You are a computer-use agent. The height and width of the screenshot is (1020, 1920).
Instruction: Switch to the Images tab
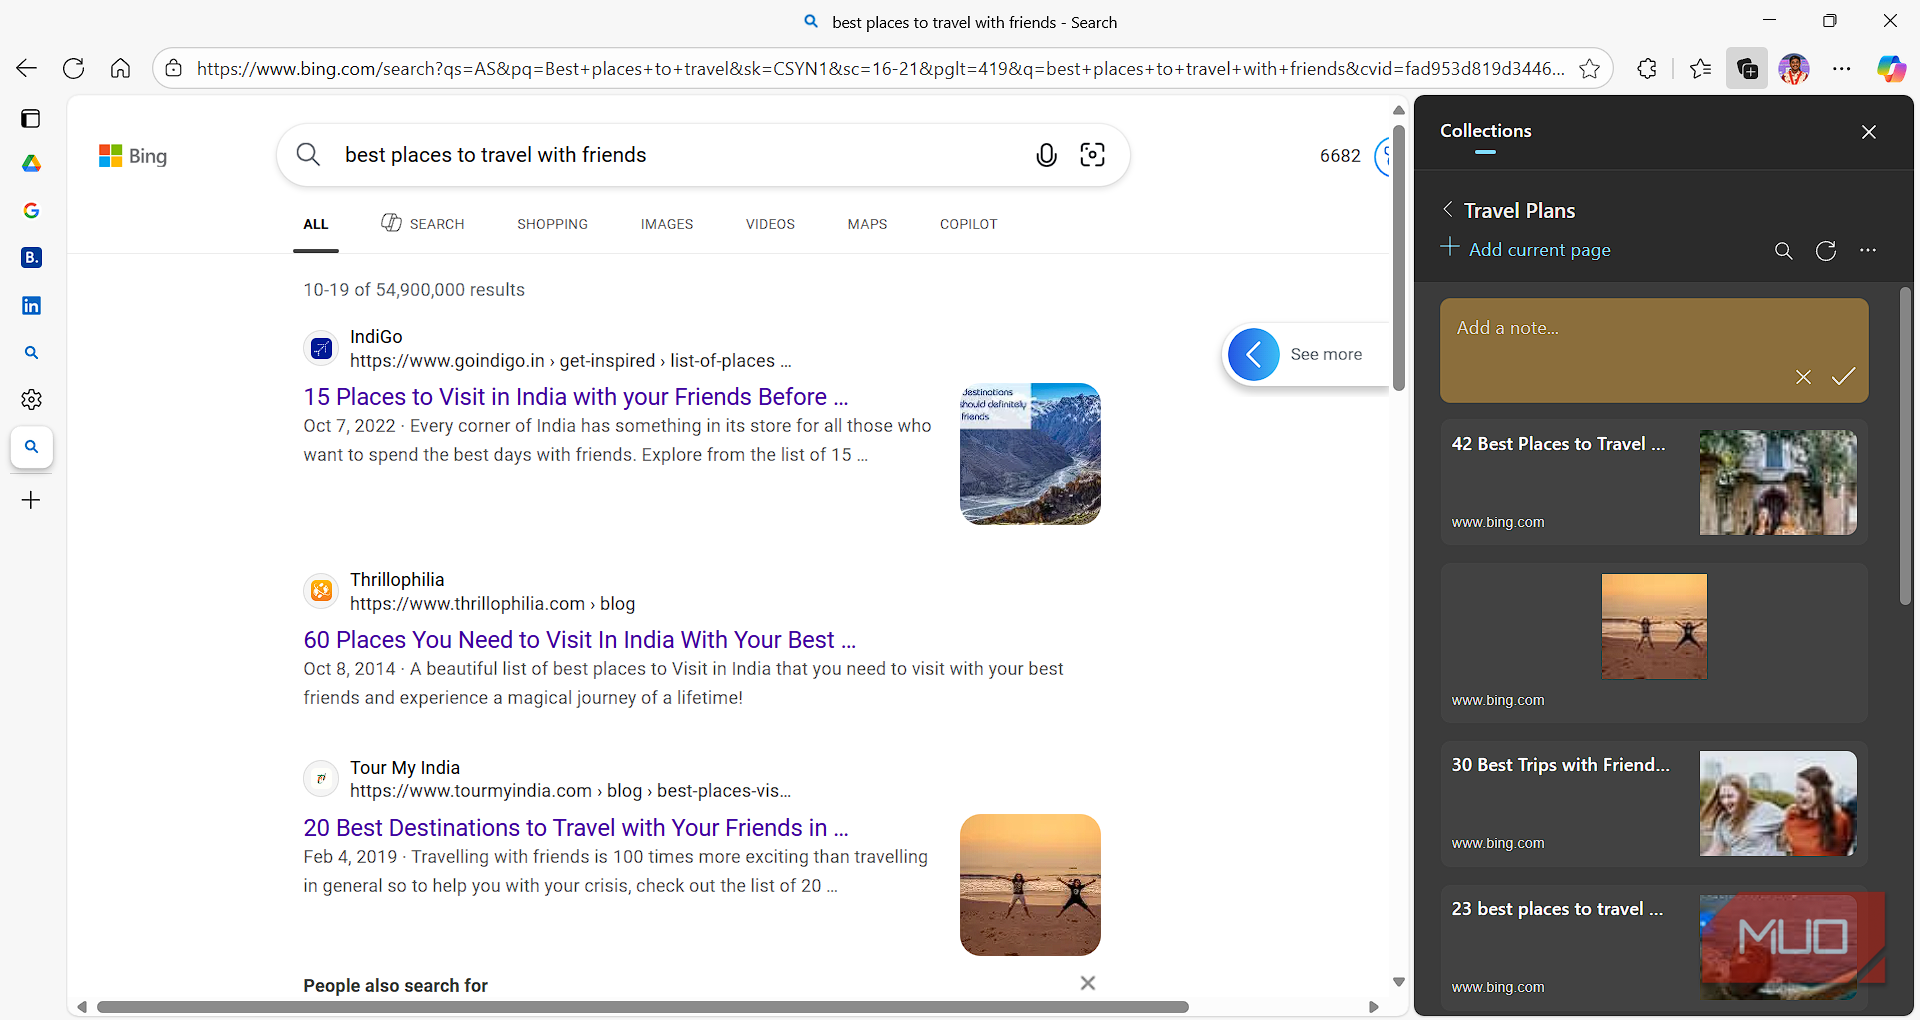pyautogui.click(x=666, y=224)
